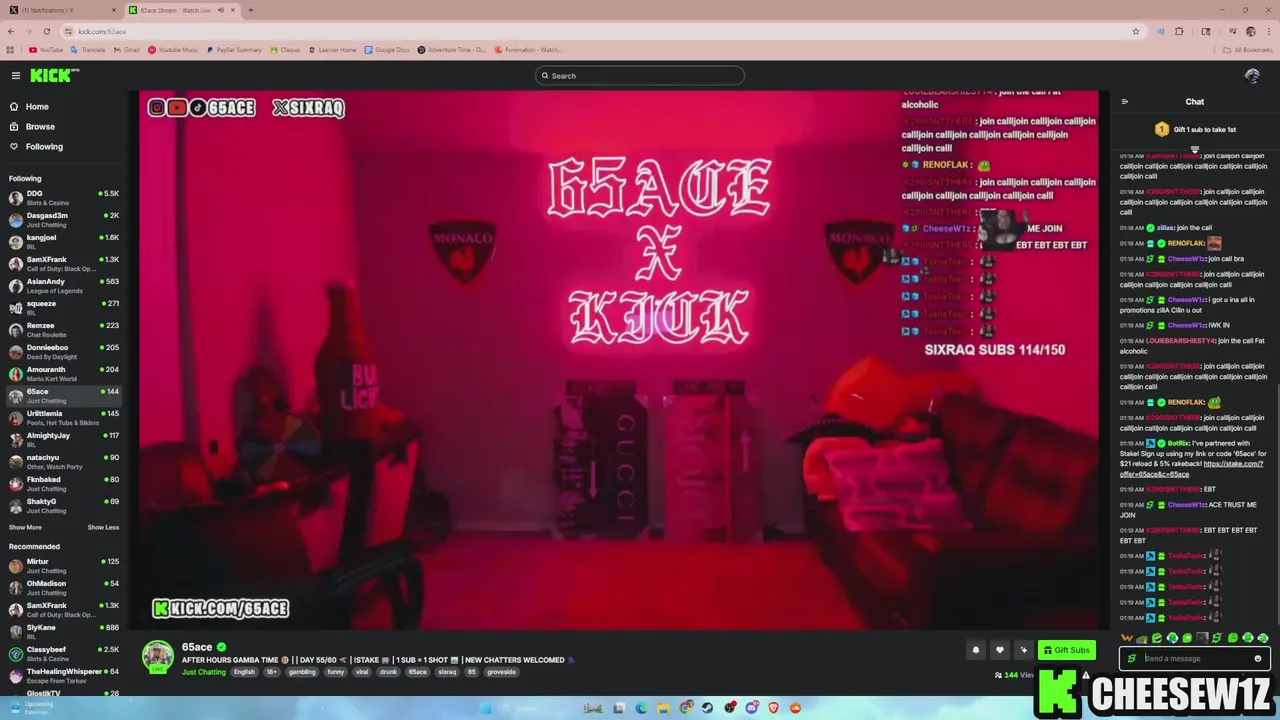Click the Gift Subs button
1280x720 pixels.
1066,650
